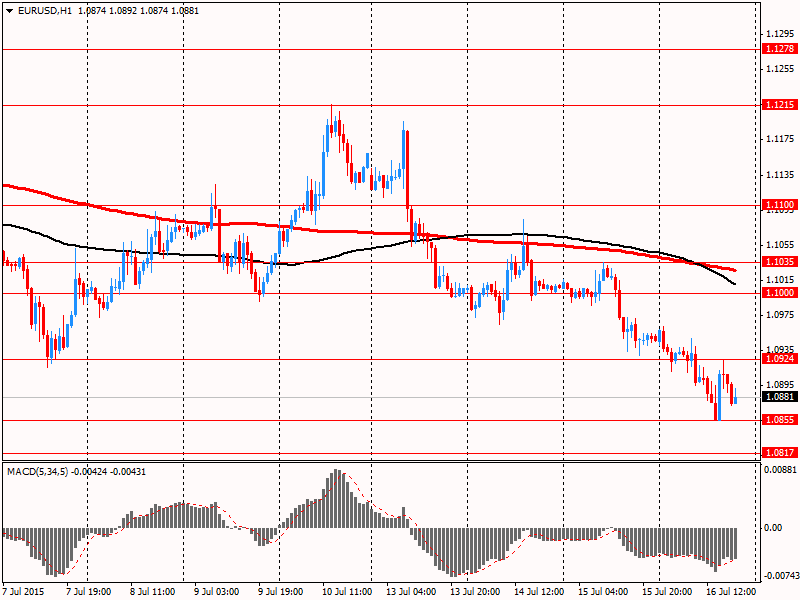Select the 1.1255 price scale value
This screenshot has height=600, width=800.
[781, 69]
